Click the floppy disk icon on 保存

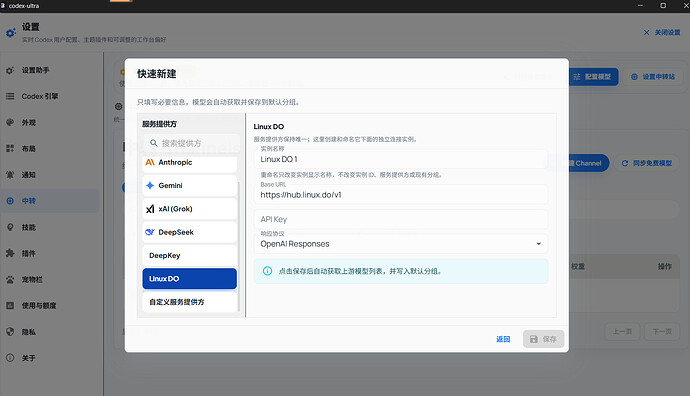tap(534, 339)
